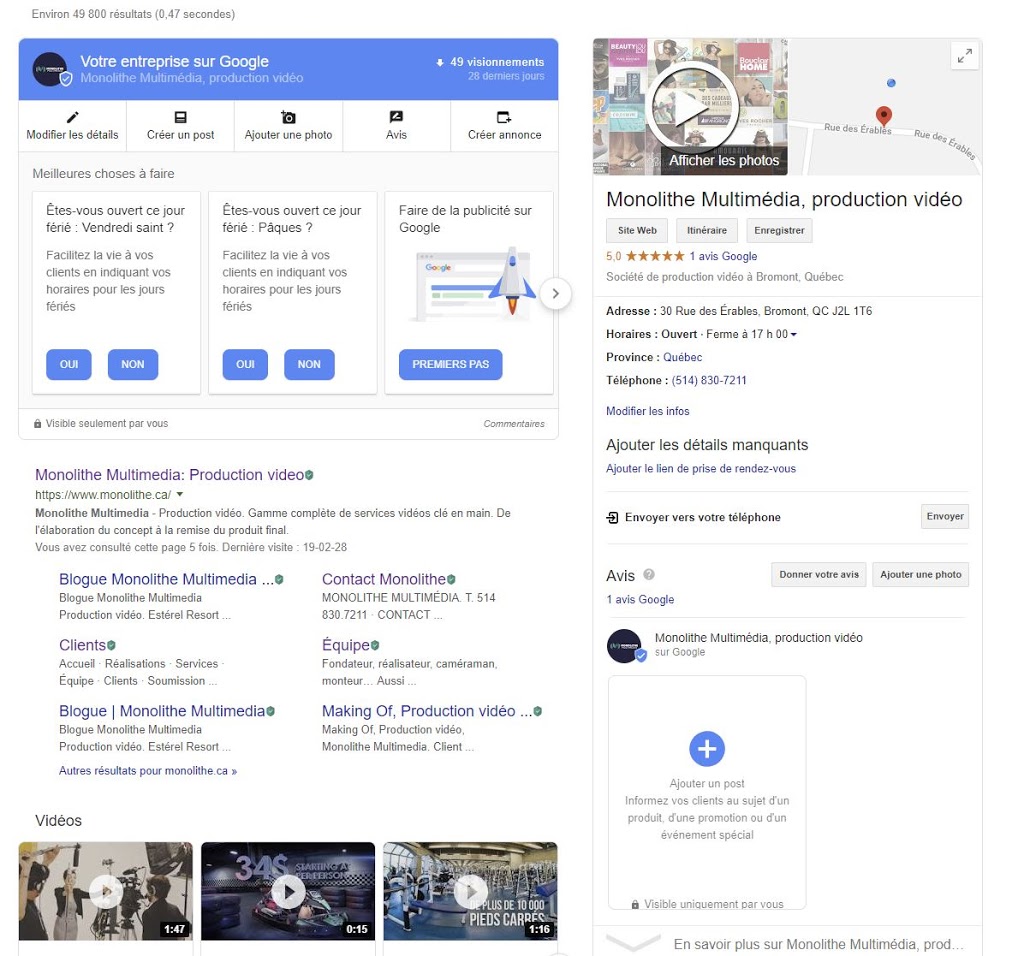The image size is (1024, 956).
Task: Click Modifier les infos link
Action: [647, 411]
